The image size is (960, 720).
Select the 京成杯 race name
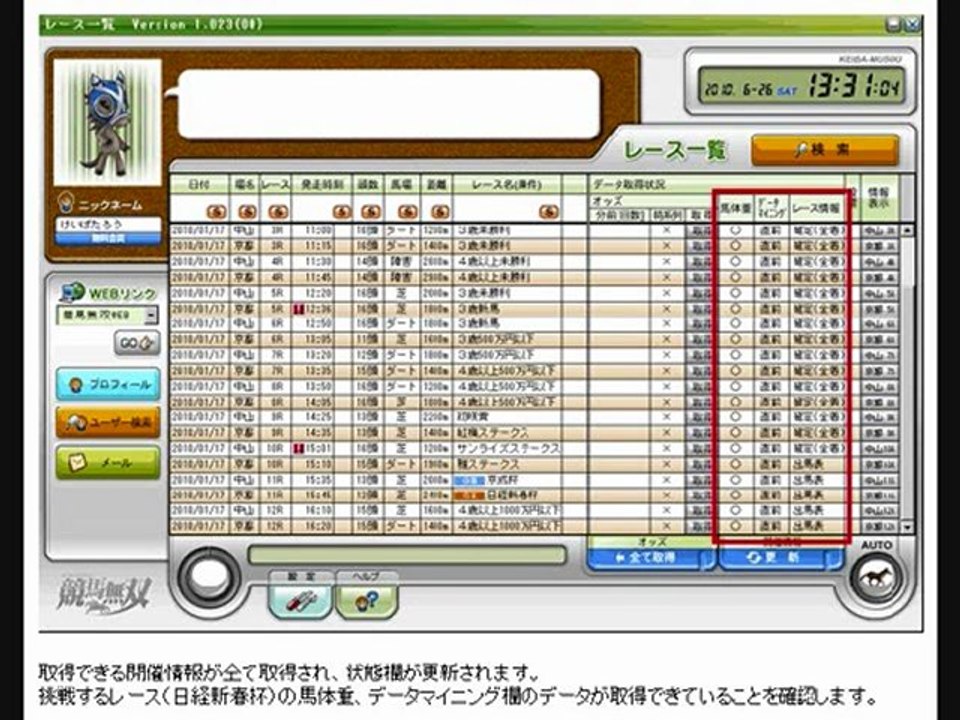[x=503, y=481]
